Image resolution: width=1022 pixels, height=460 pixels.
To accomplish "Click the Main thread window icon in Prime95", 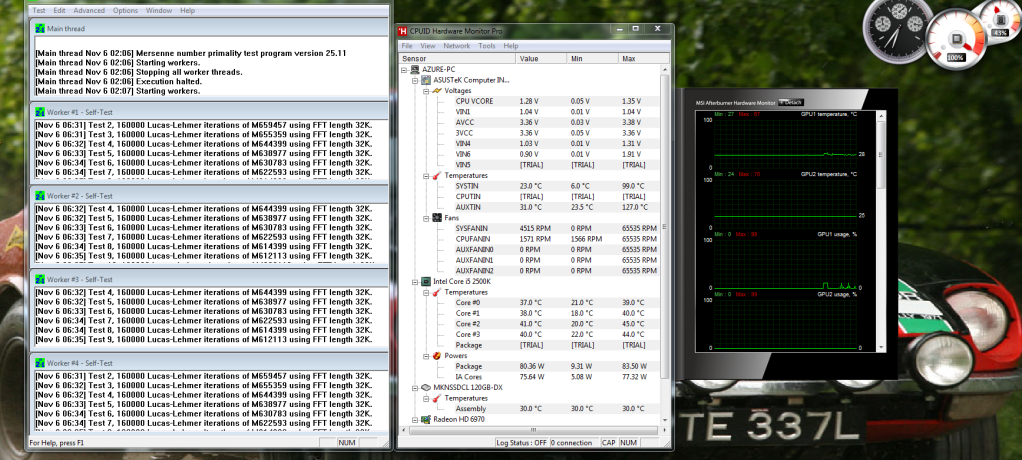I will [40, 29].
